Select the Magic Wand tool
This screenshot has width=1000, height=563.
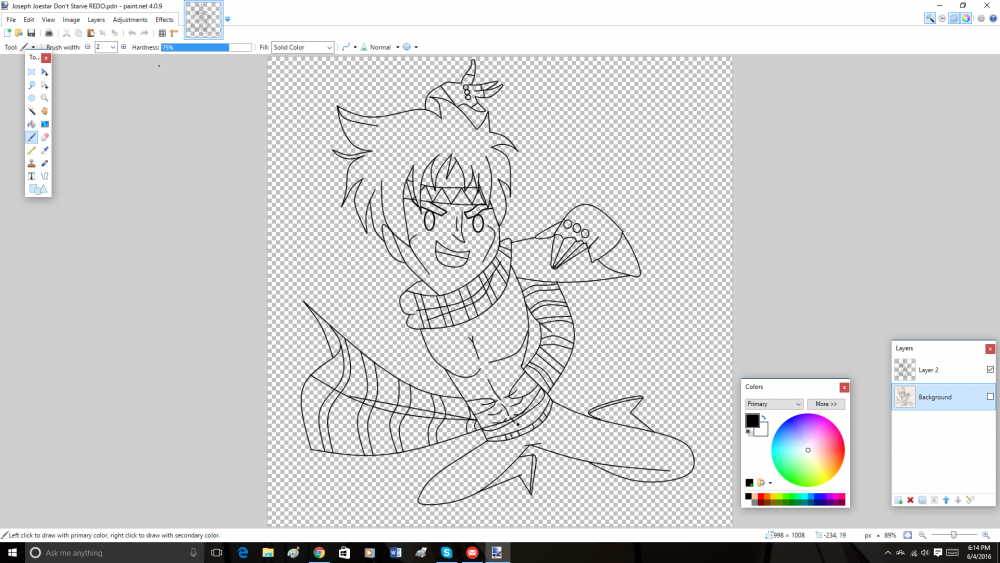(31, 111)
